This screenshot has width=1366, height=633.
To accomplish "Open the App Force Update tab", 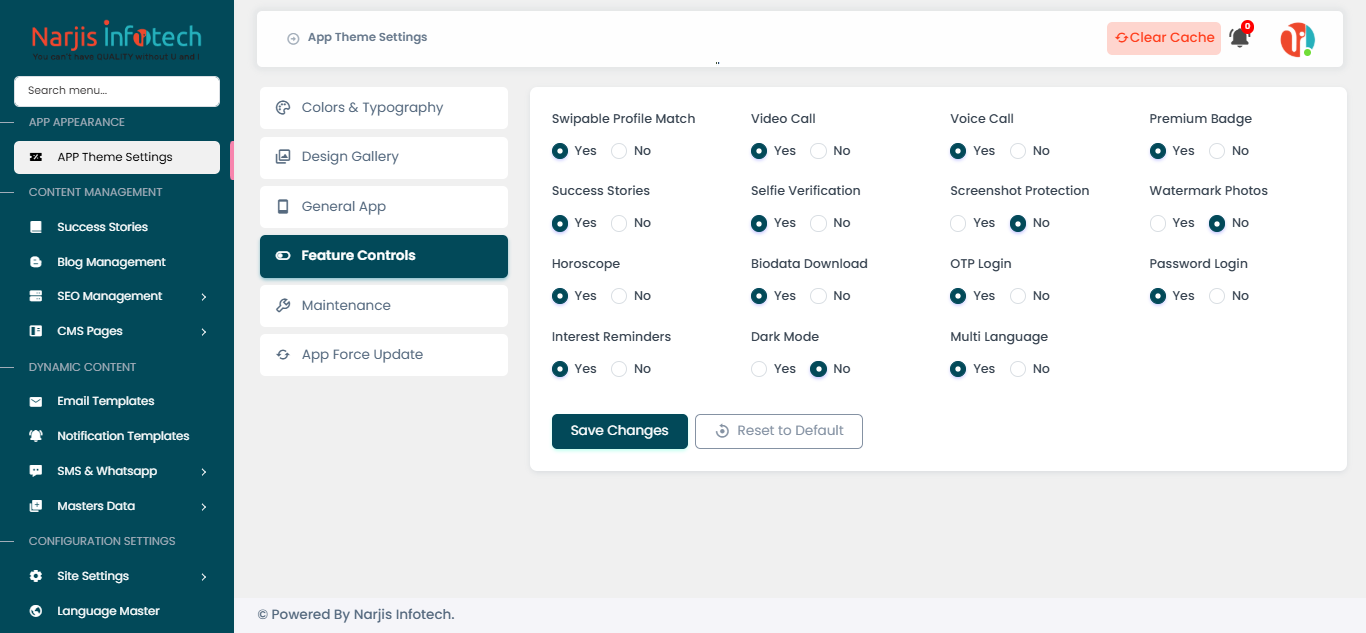I will (x=384, y=355).
